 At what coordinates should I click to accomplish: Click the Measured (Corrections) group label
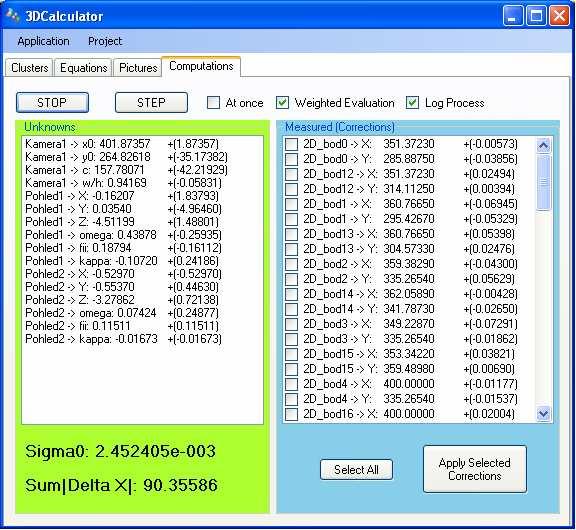click(x=340, y=127)
